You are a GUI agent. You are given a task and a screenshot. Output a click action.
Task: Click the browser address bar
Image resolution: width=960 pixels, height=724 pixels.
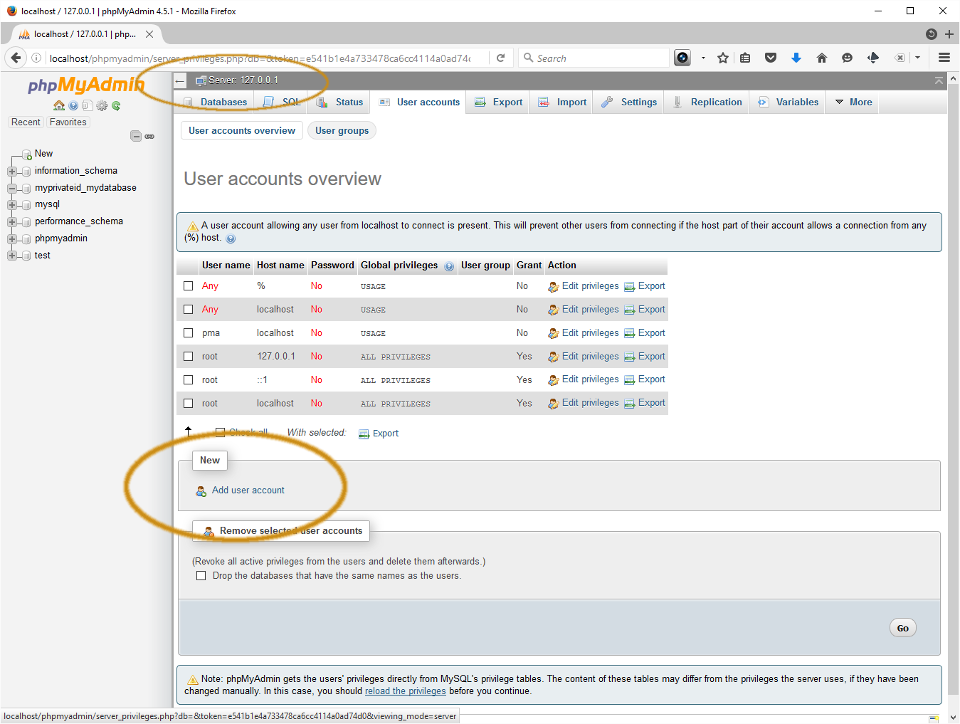pos(260,58)
